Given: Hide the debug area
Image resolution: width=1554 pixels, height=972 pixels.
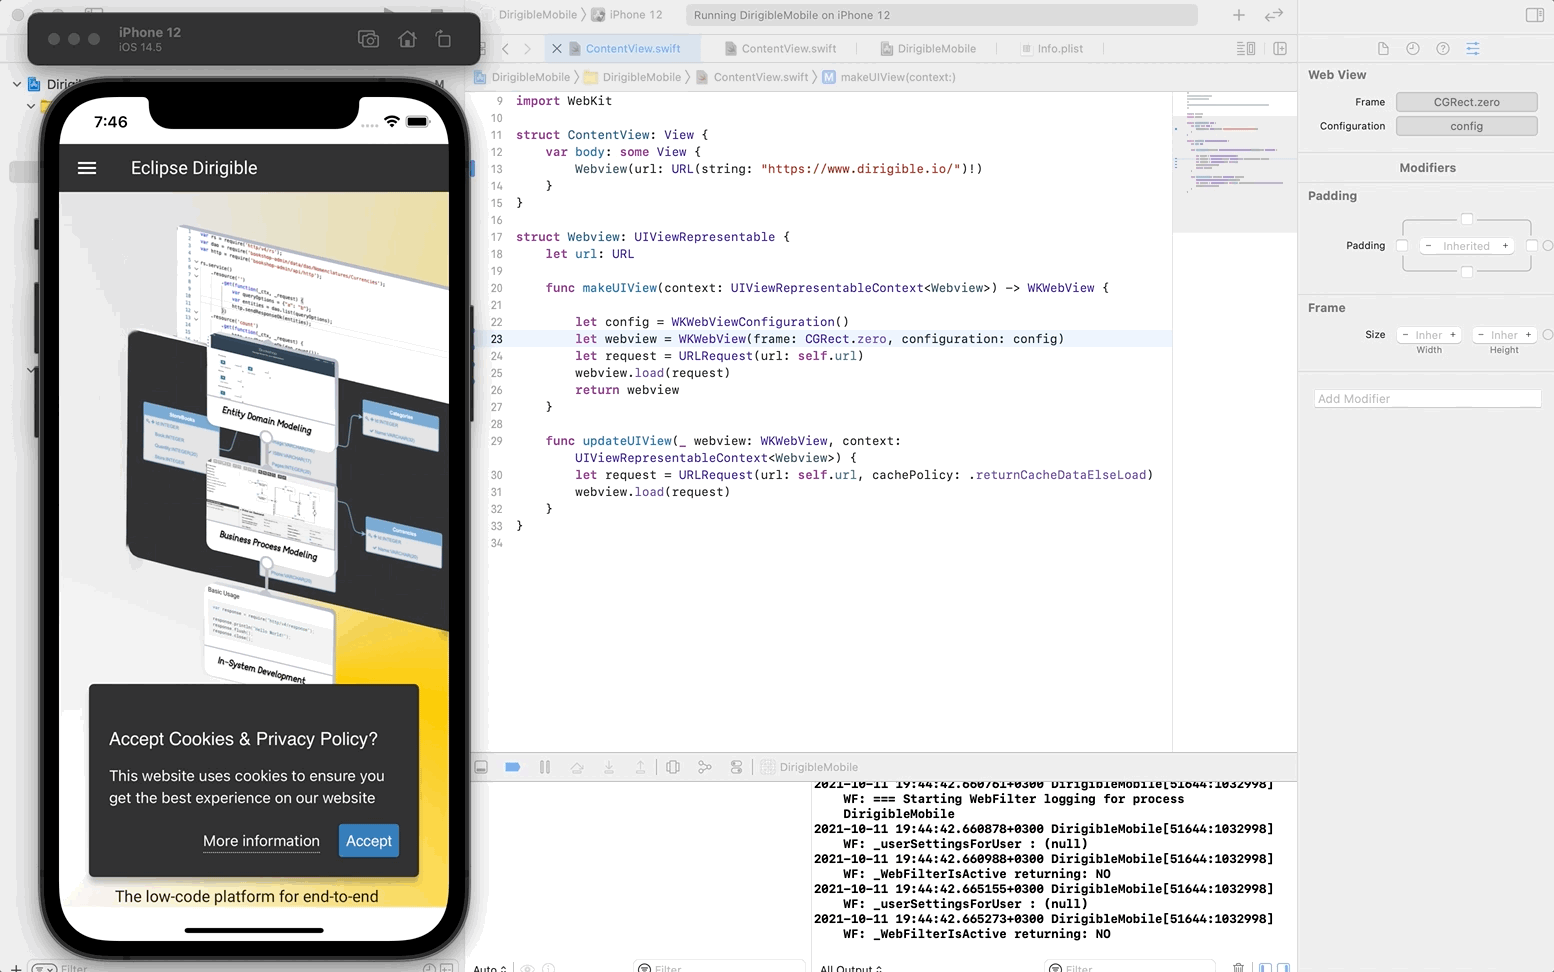Looking at the screenshot, I should [481, 767].
